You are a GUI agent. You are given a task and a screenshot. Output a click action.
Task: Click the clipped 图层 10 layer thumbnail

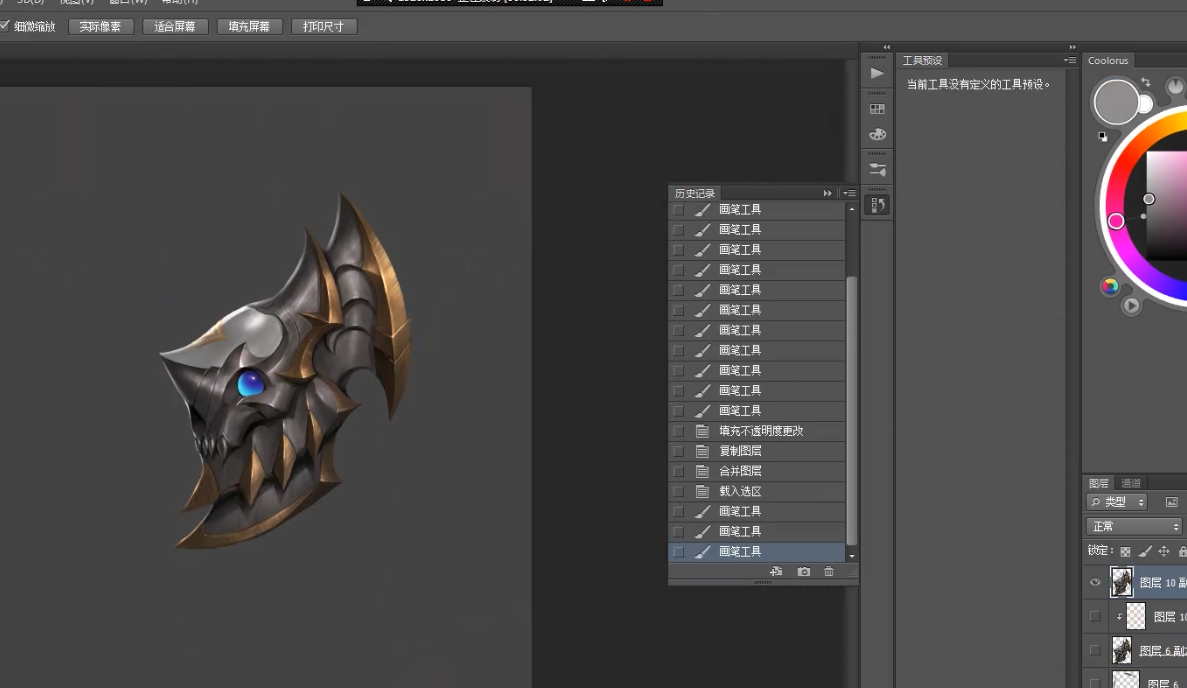pos(1136,617)
